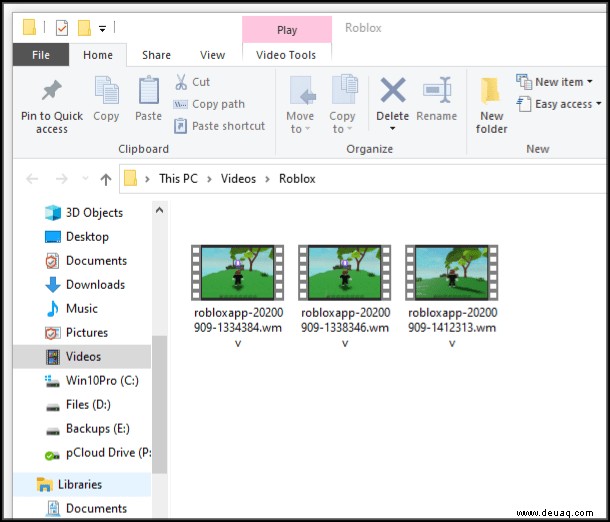Open the New item dropdown
610x522 pixels.
click(x=554, y=82)
